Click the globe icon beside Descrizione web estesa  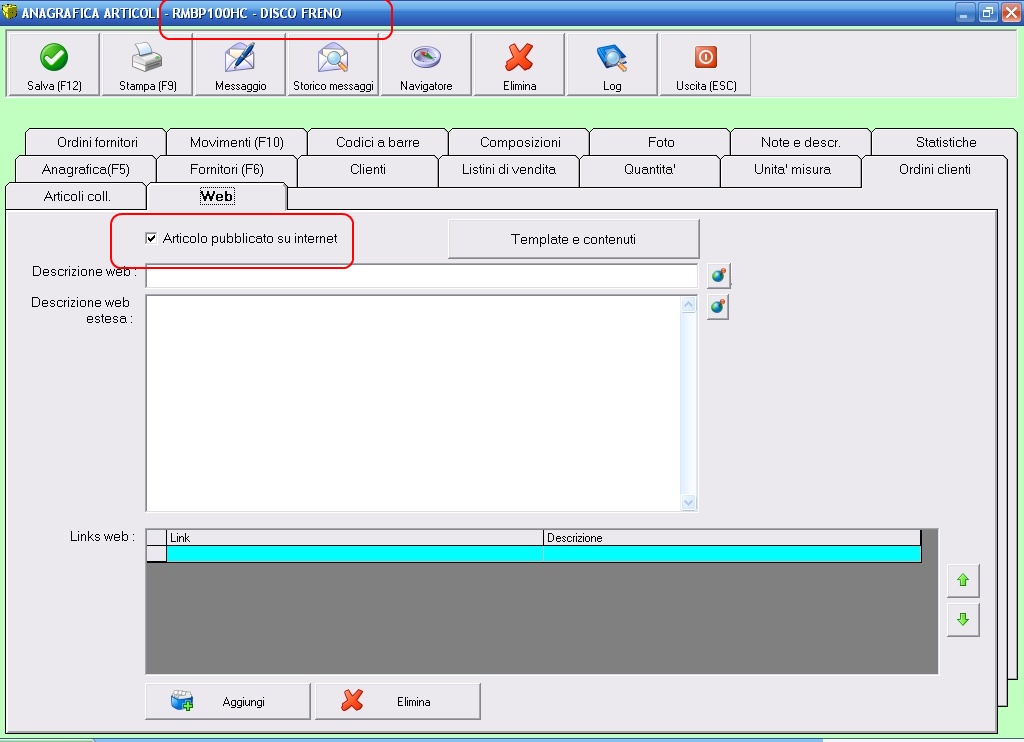click(718, 306)
